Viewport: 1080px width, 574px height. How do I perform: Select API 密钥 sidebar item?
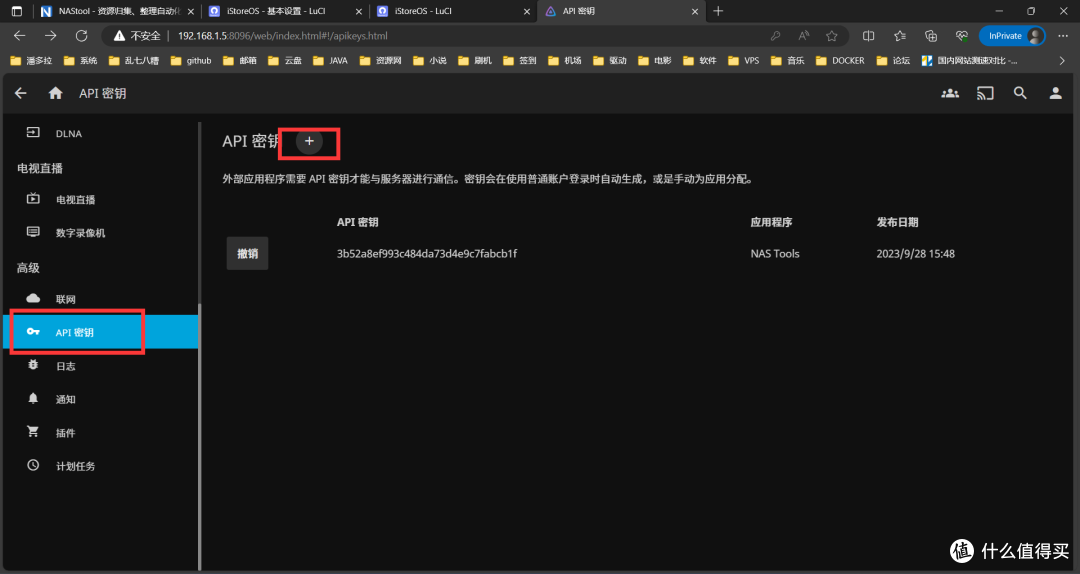(x=101, y=332)
